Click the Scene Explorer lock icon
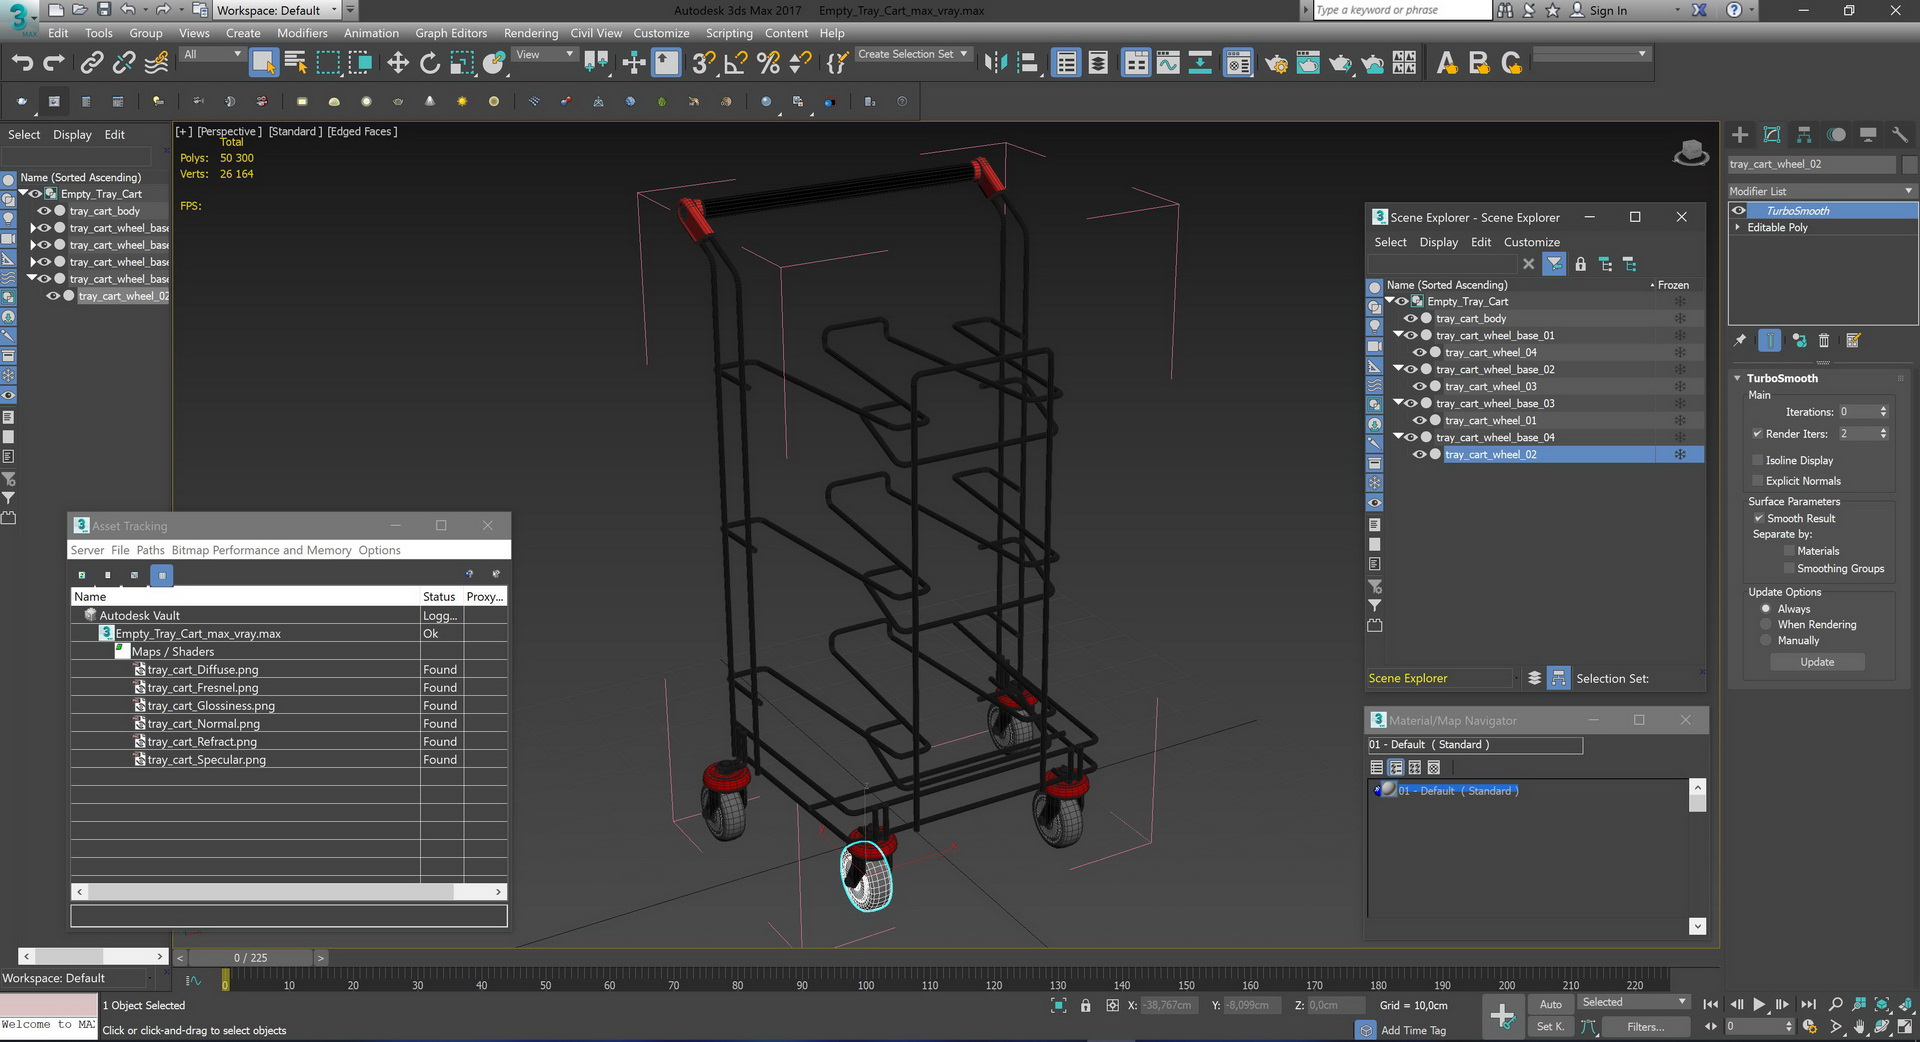 pyautogui.click(x=1580, y=264)
